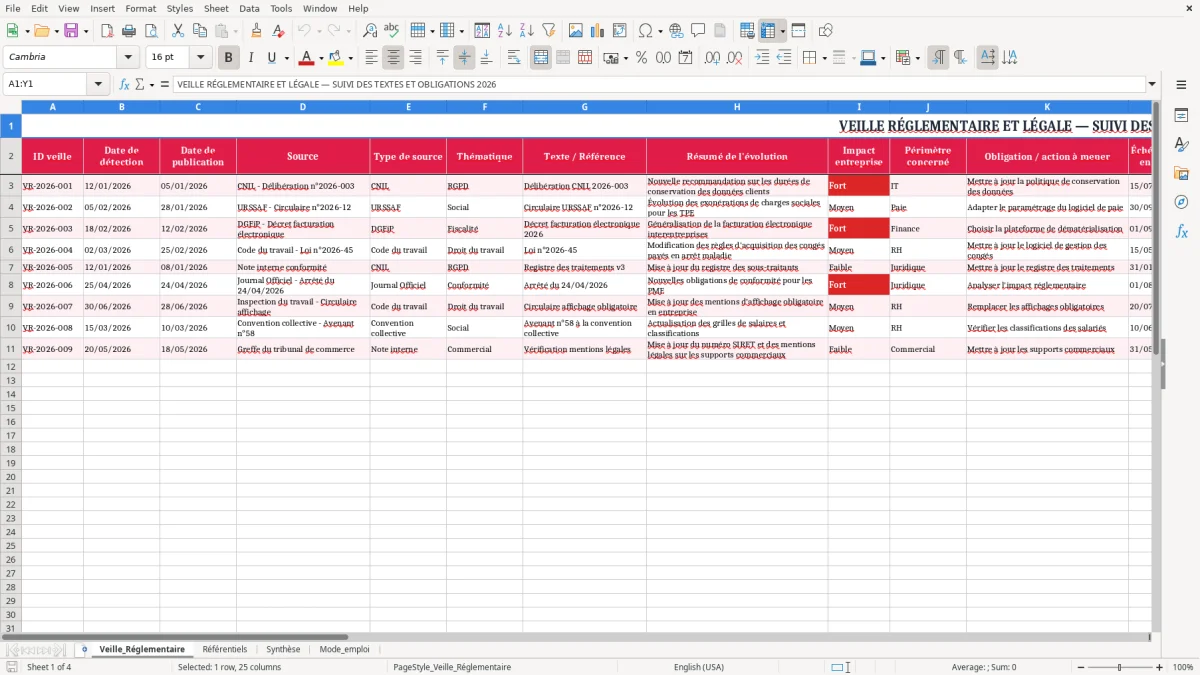1200x675 pixels.
Task: Click the Zoom In plus button
Action: pyautogui.click(x=1160, y=667)
